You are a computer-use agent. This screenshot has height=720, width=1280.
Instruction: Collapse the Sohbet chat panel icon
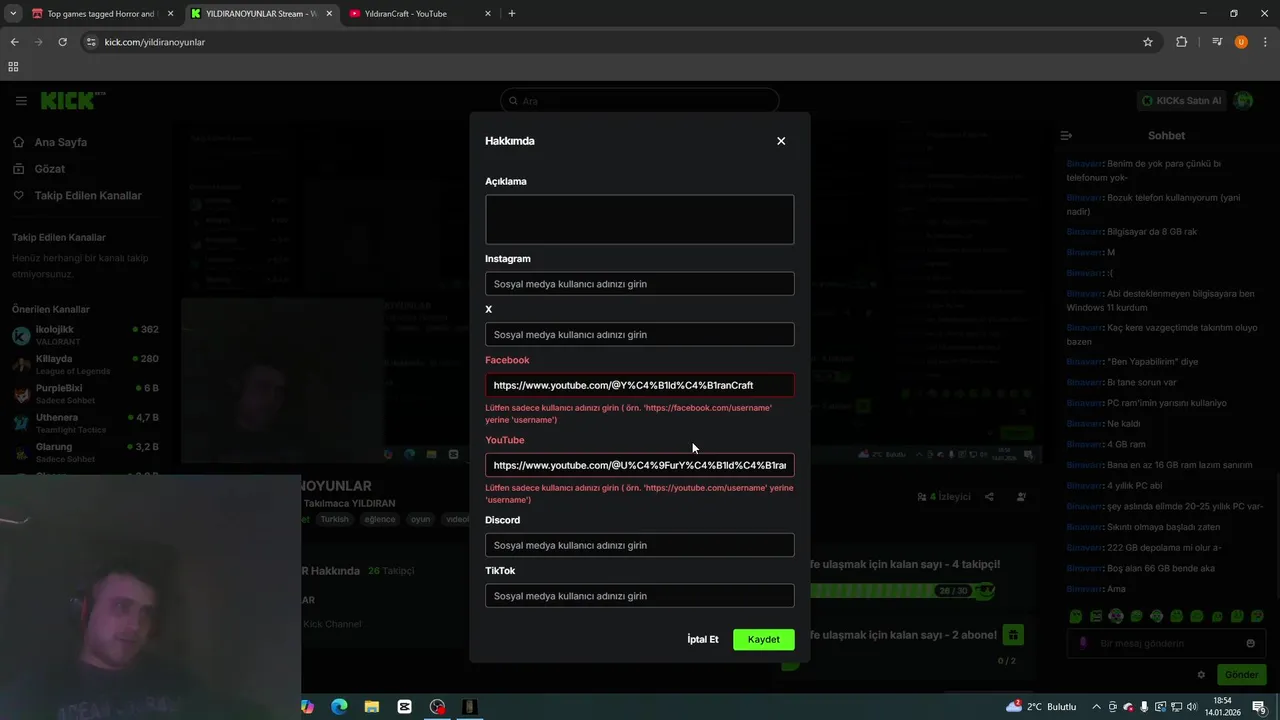(x=1066, y=136)
